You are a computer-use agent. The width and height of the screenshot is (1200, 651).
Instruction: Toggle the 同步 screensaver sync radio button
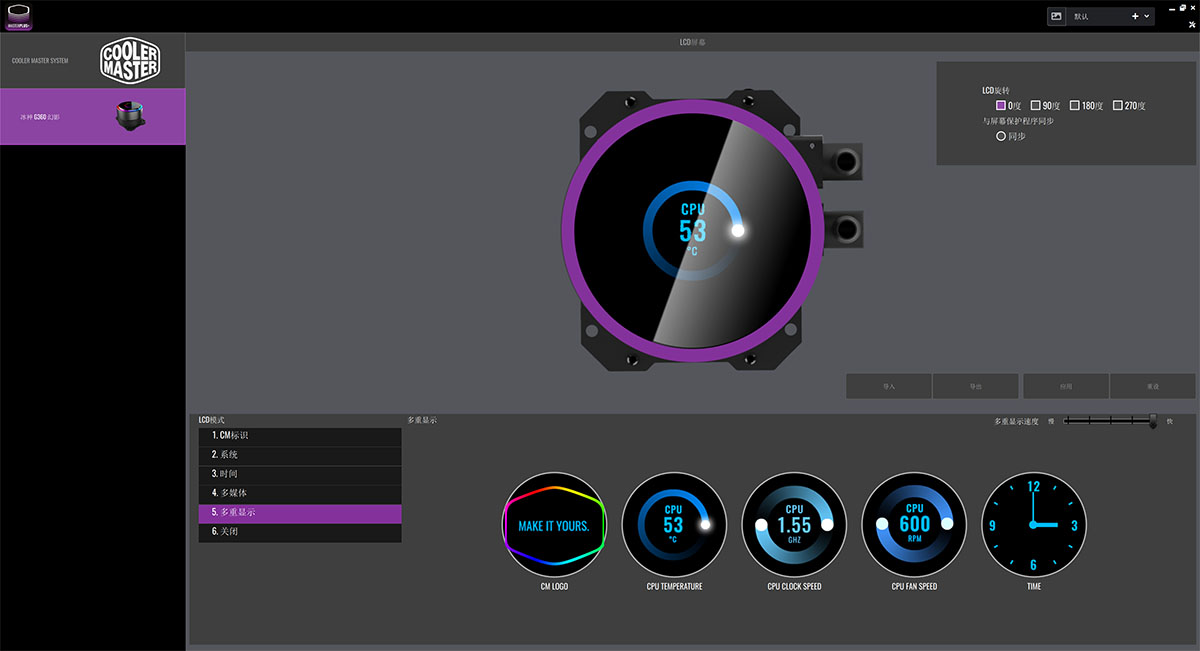pos(1001,136)
